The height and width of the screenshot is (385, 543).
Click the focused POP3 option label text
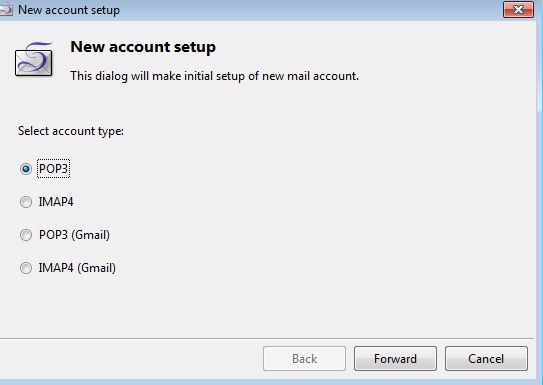(x=53, y=169)
